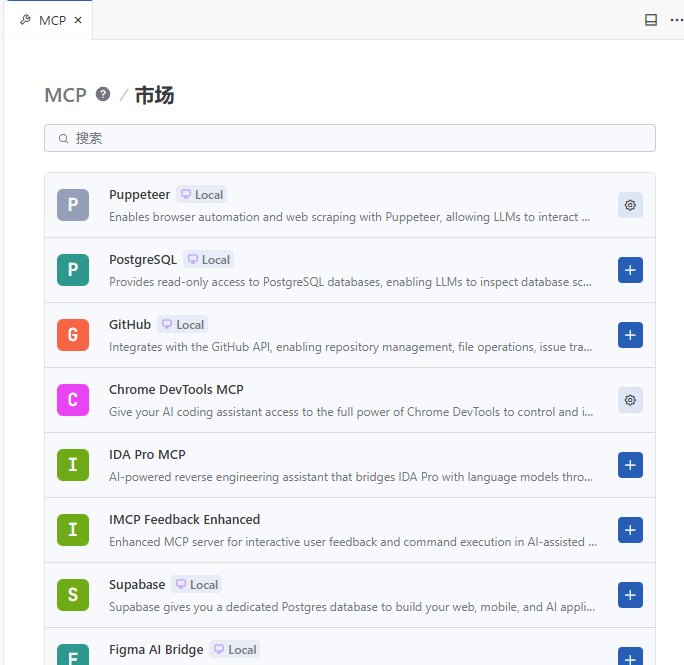Click the Local badge next to Puppeteer
This screenshot has width=684, height=665.
202,195
